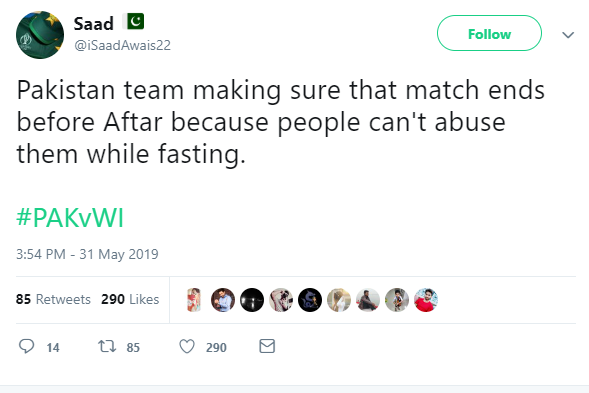This screenshot has width=589, height=393.
Task: Open the first liker avatar in the row
Action: [x=194, y=300]
